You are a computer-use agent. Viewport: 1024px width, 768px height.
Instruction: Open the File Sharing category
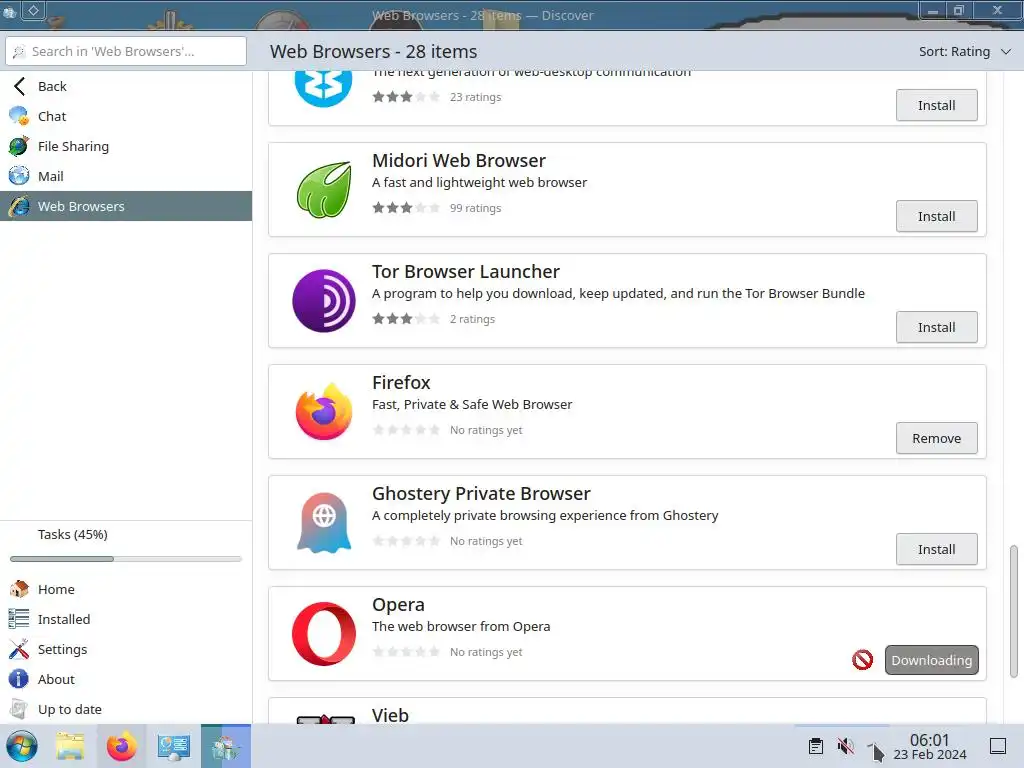[126, 146]
